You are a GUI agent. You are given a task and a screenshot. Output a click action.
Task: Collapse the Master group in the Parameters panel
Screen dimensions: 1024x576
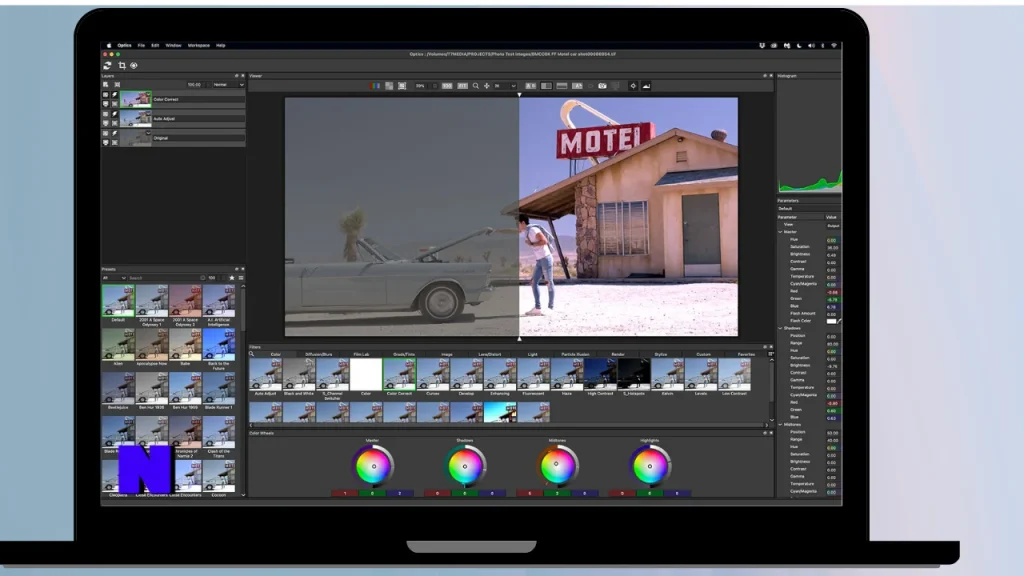[x=780, y=232]
